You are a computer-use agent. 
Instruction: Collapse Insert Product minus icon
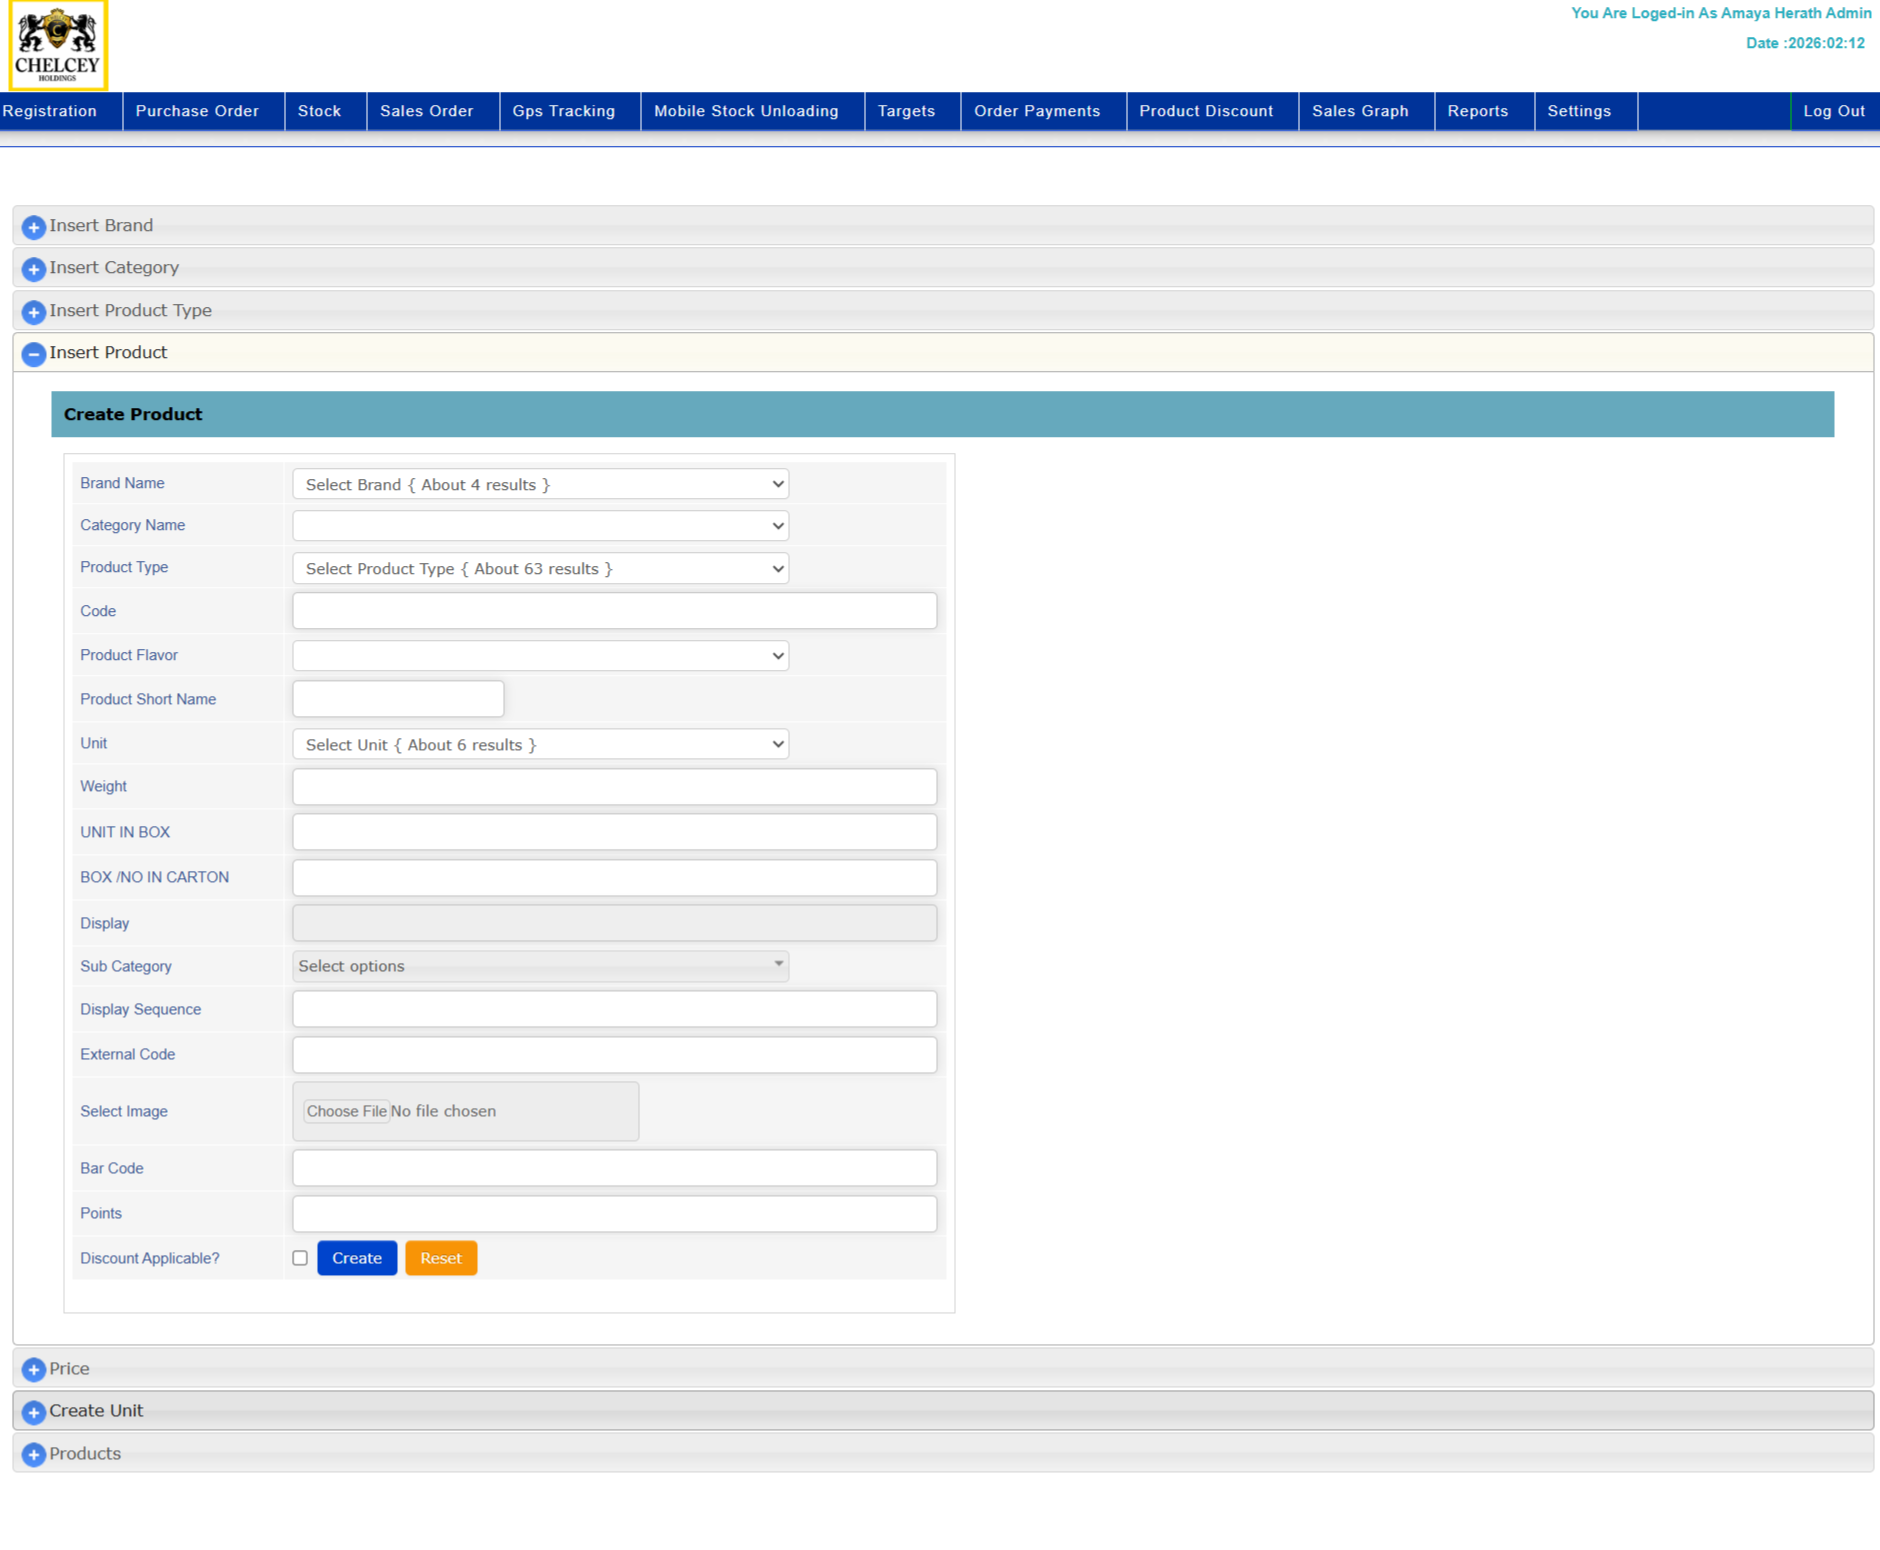pyautogui.click(x=34, y=354)
